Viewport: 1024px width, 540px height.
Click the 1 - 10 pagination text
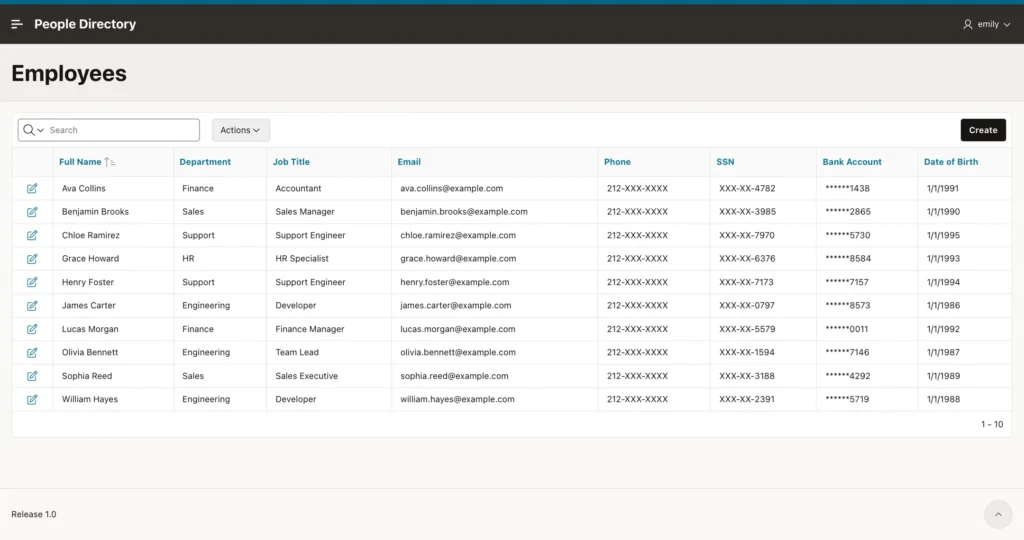991,424
